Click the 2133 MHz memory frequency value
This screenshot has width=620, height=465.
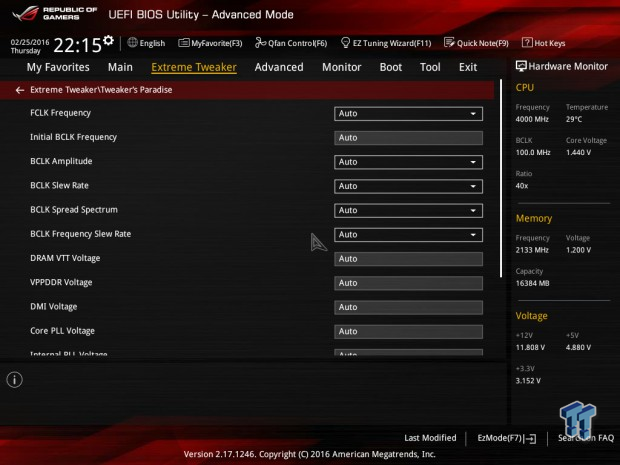(x=532, y=250)
